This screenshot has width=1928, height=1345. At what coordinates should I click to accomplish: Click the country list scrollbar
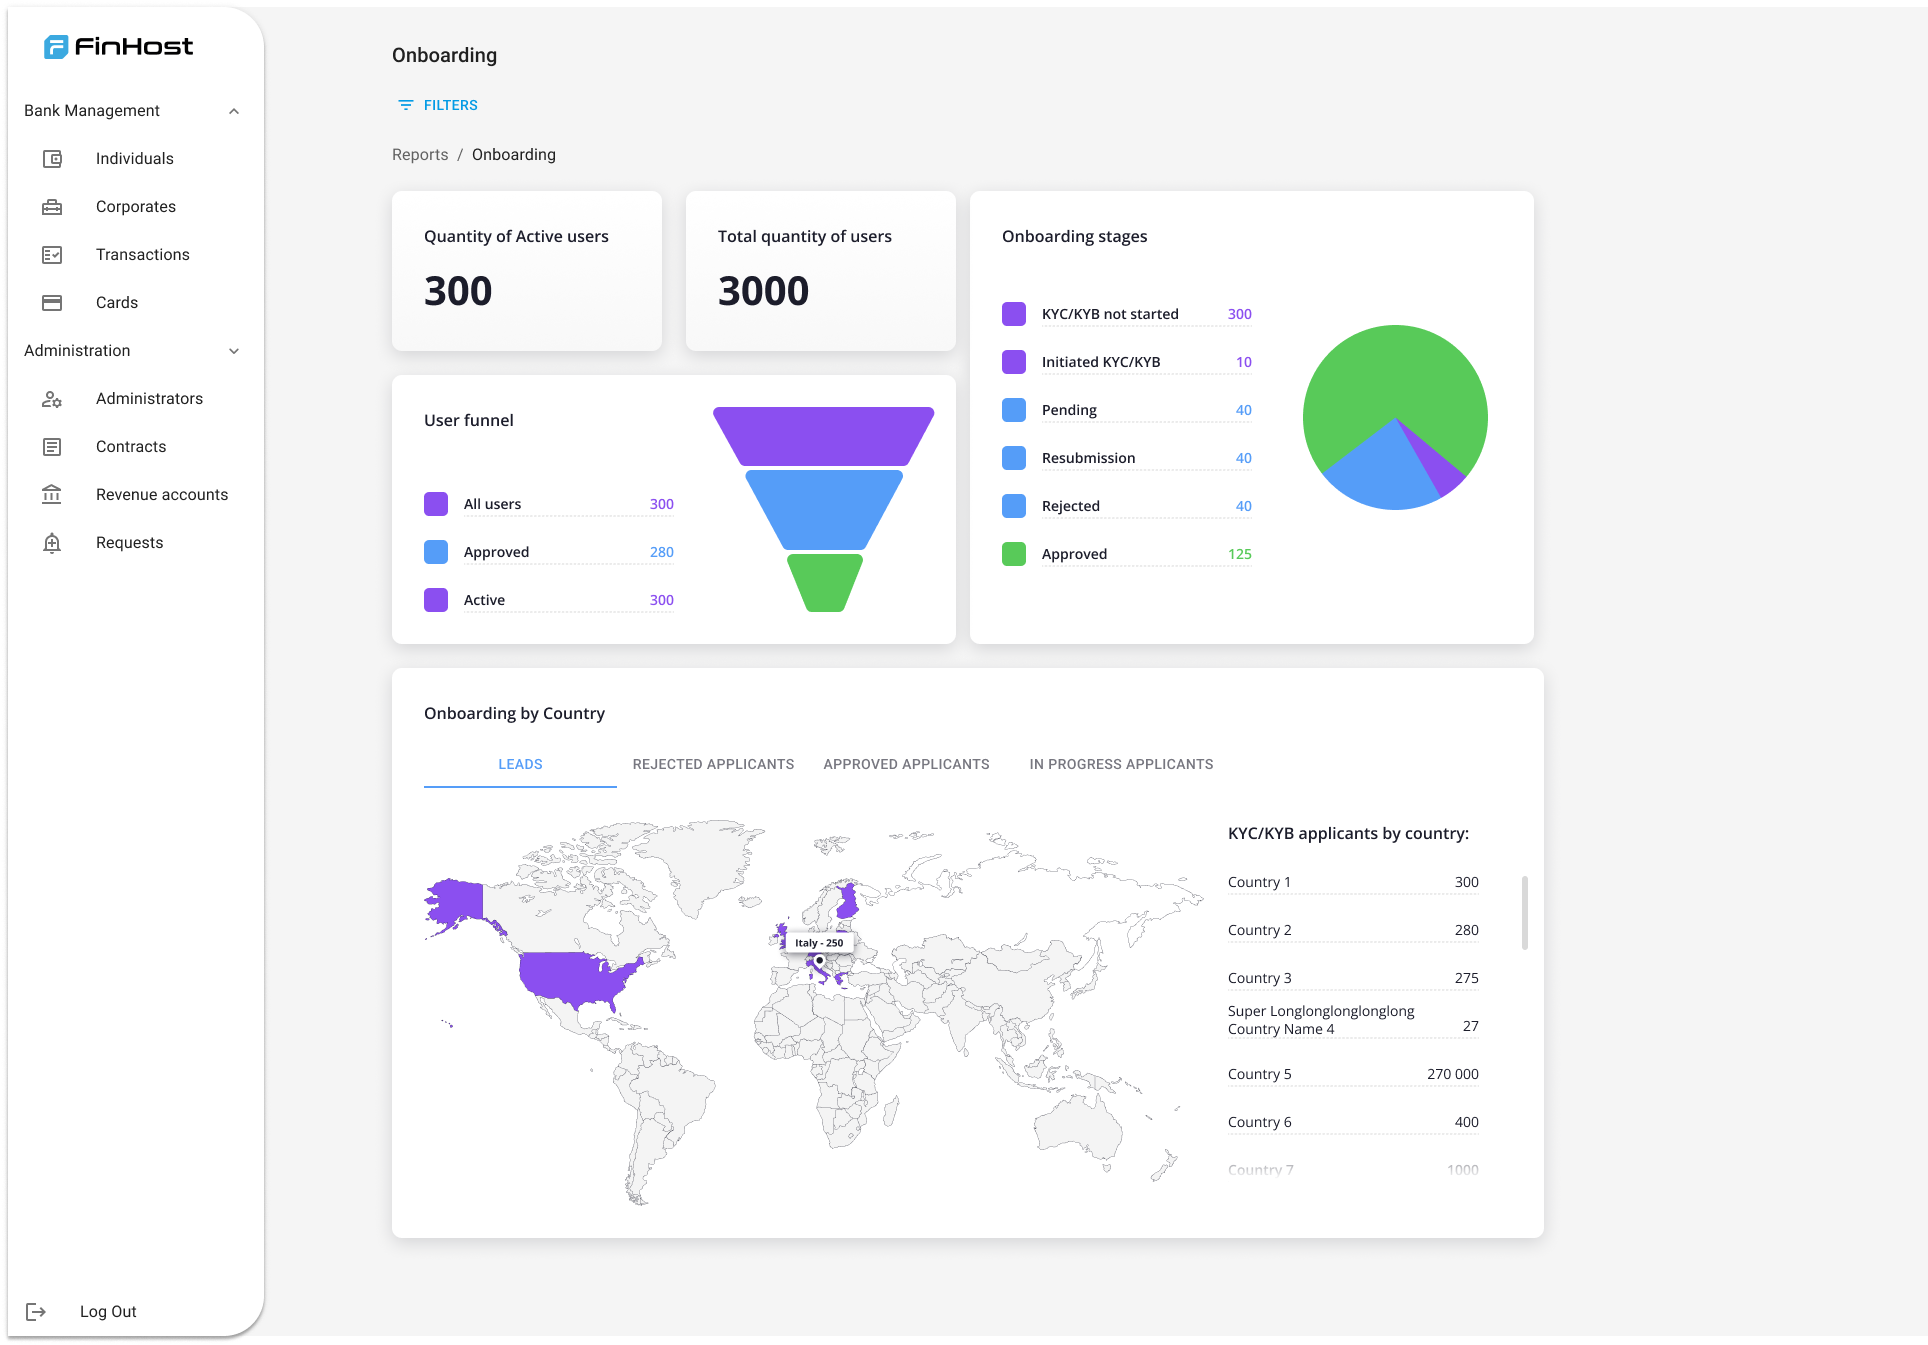(1524, 912)
